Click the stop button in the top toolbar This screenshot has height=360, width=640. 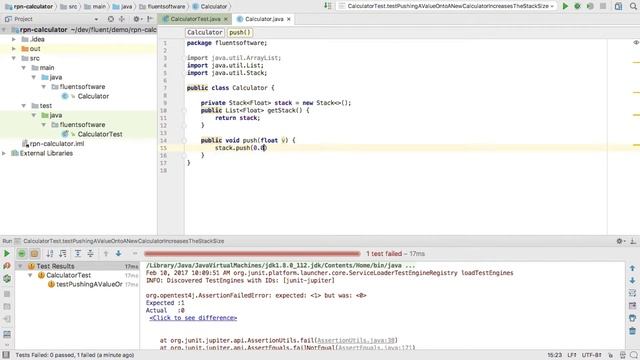[x=603, y=6]
